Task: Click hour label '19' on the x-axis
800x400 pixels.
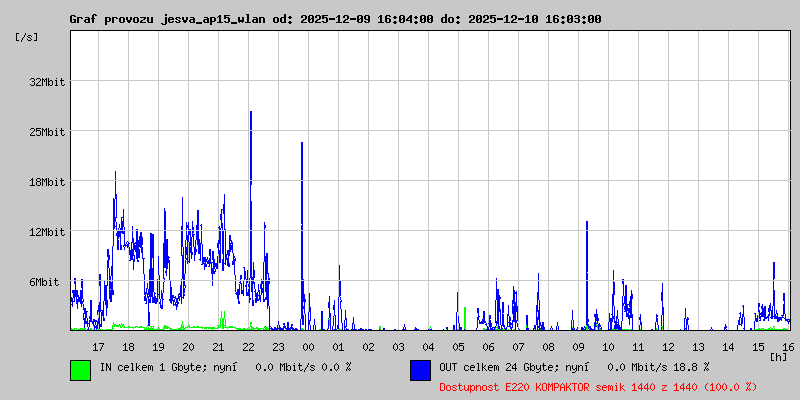Action: point(158,347)
